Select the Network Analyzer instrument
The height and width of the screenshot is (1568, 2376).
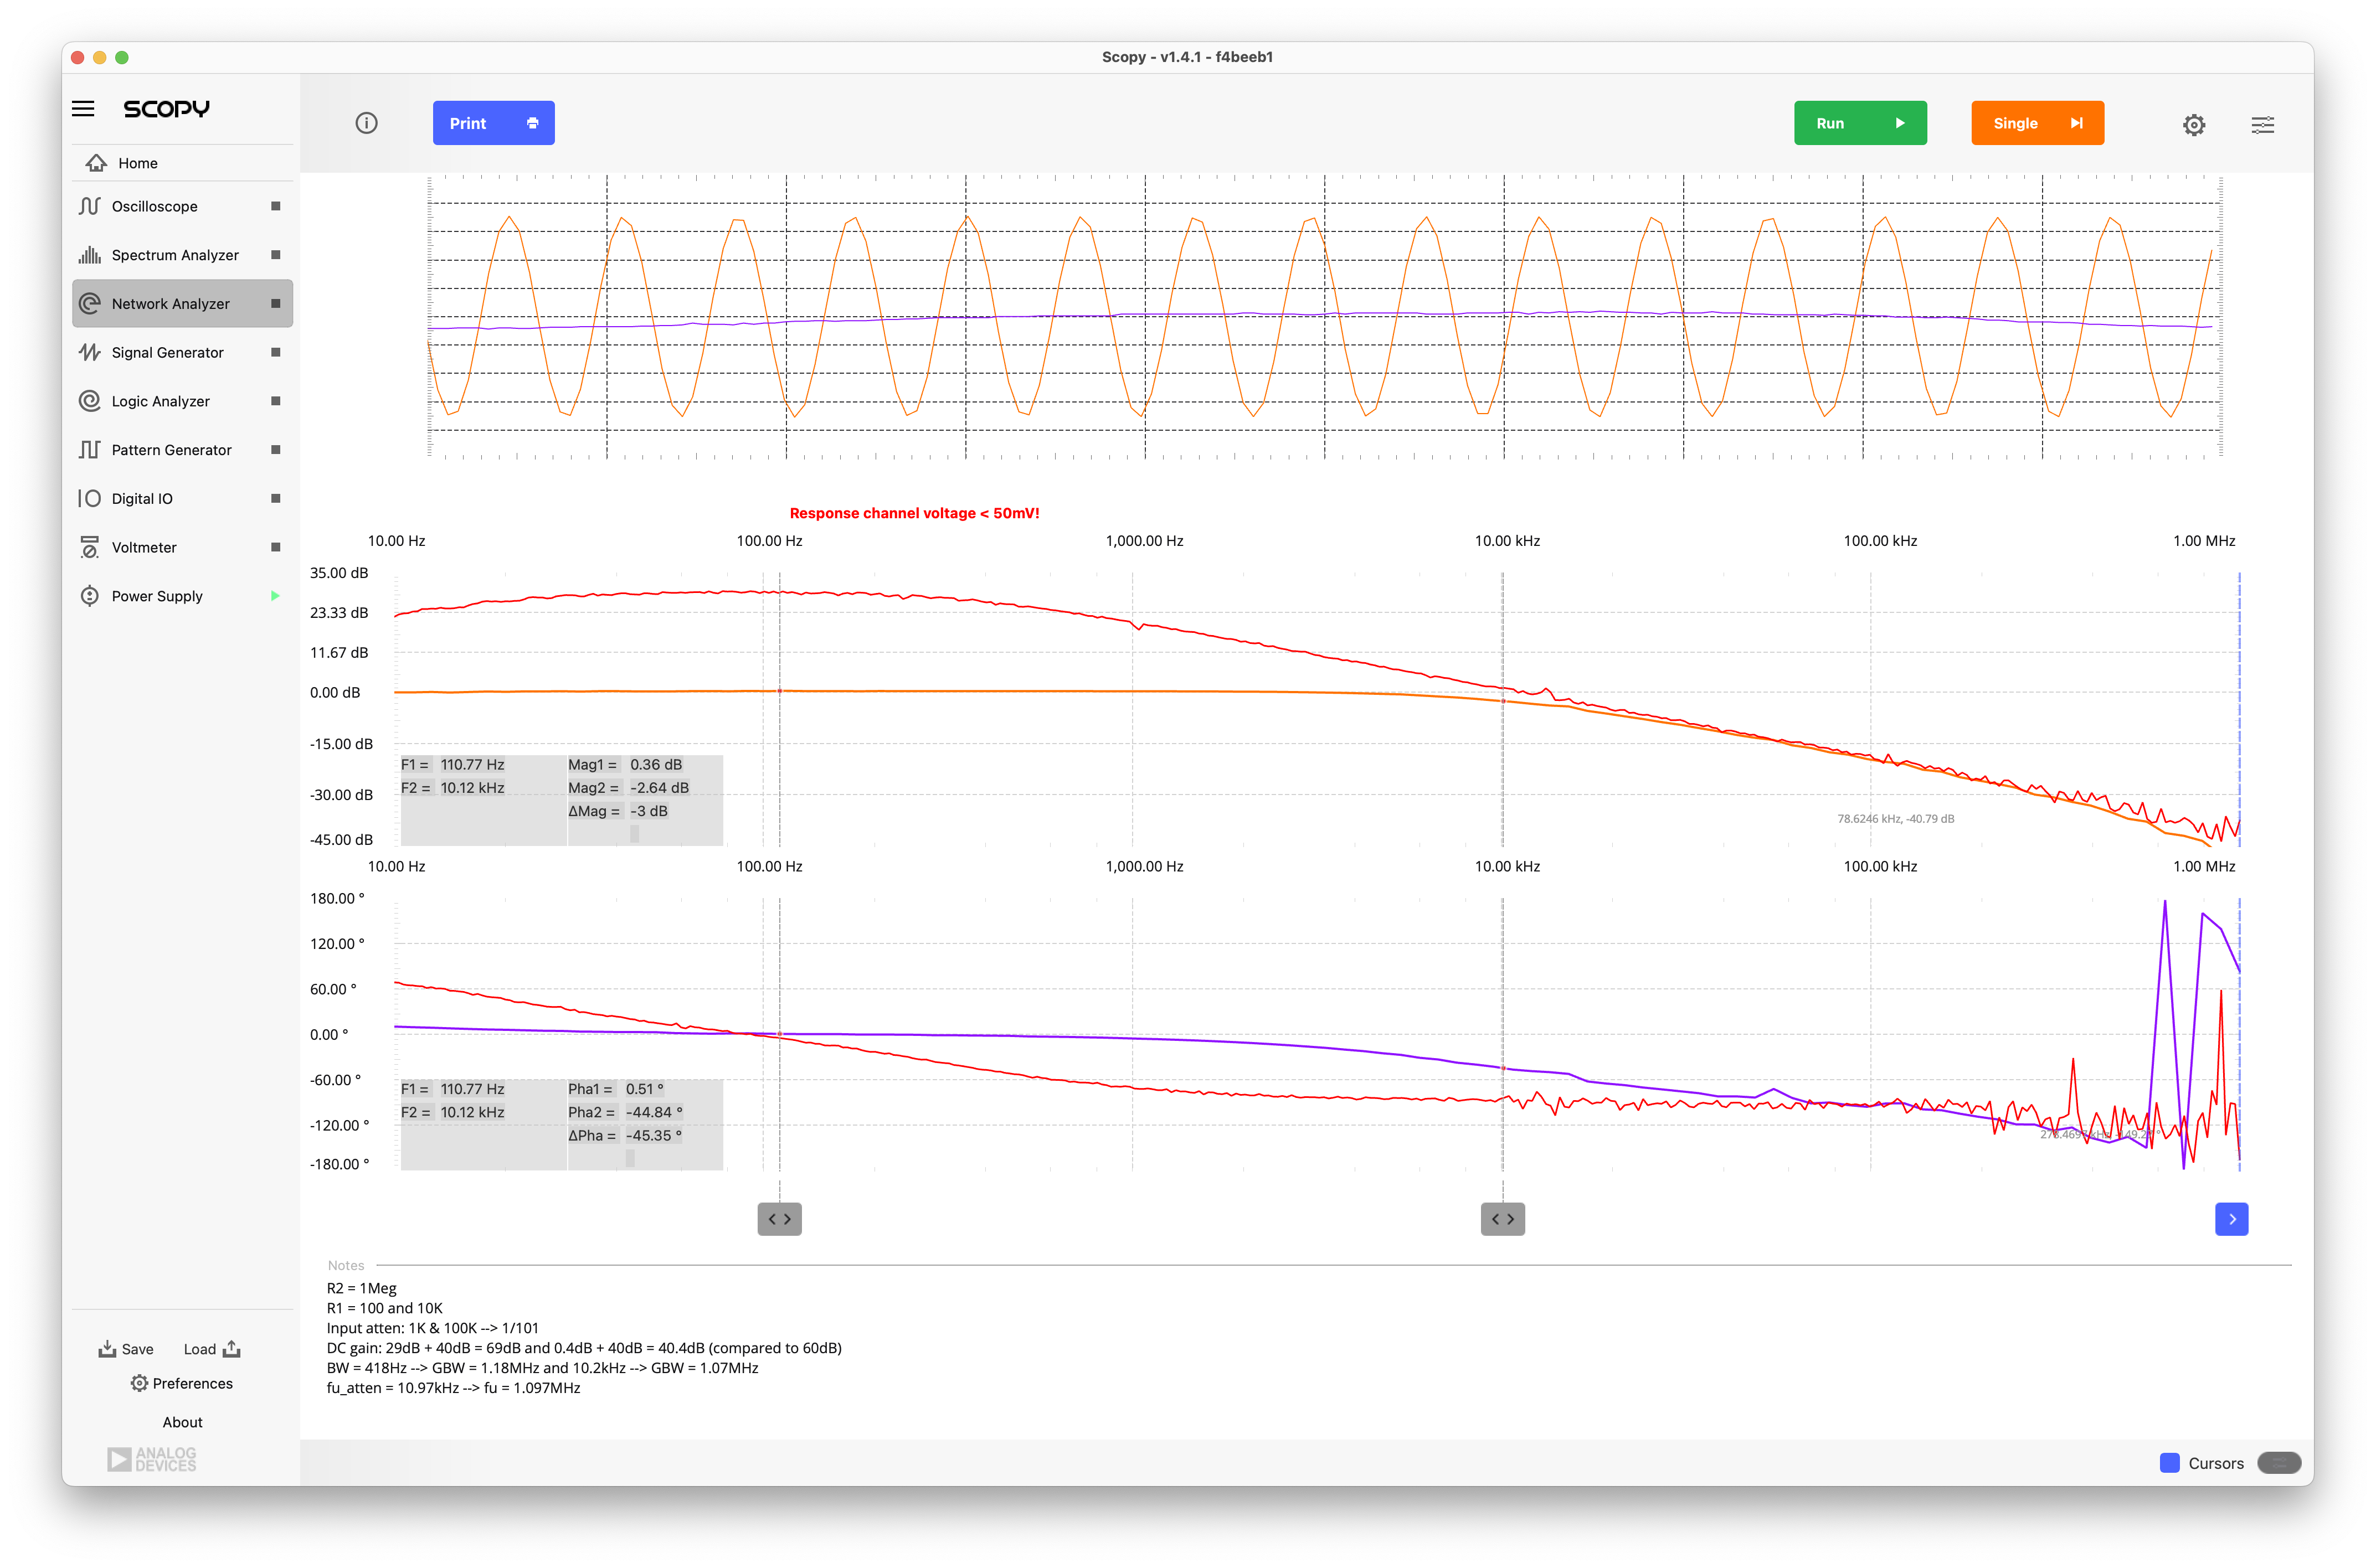click(x=183, y=303)
